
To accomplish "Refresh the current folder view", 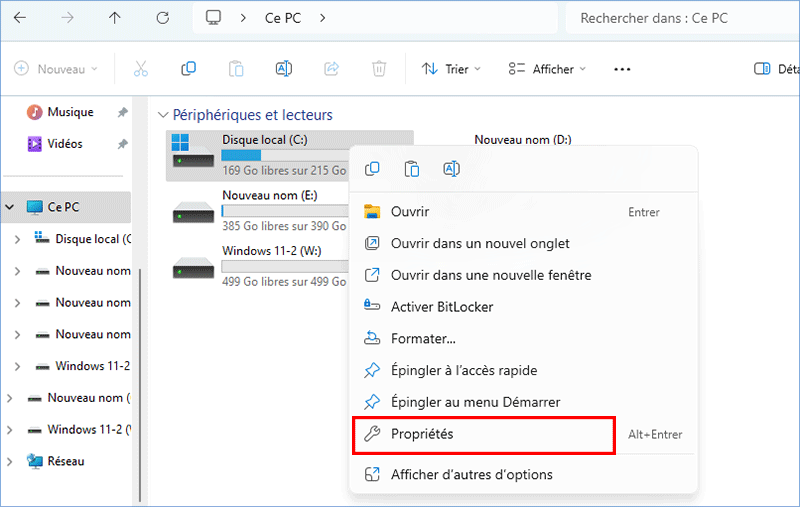I will tap(162, 18).
